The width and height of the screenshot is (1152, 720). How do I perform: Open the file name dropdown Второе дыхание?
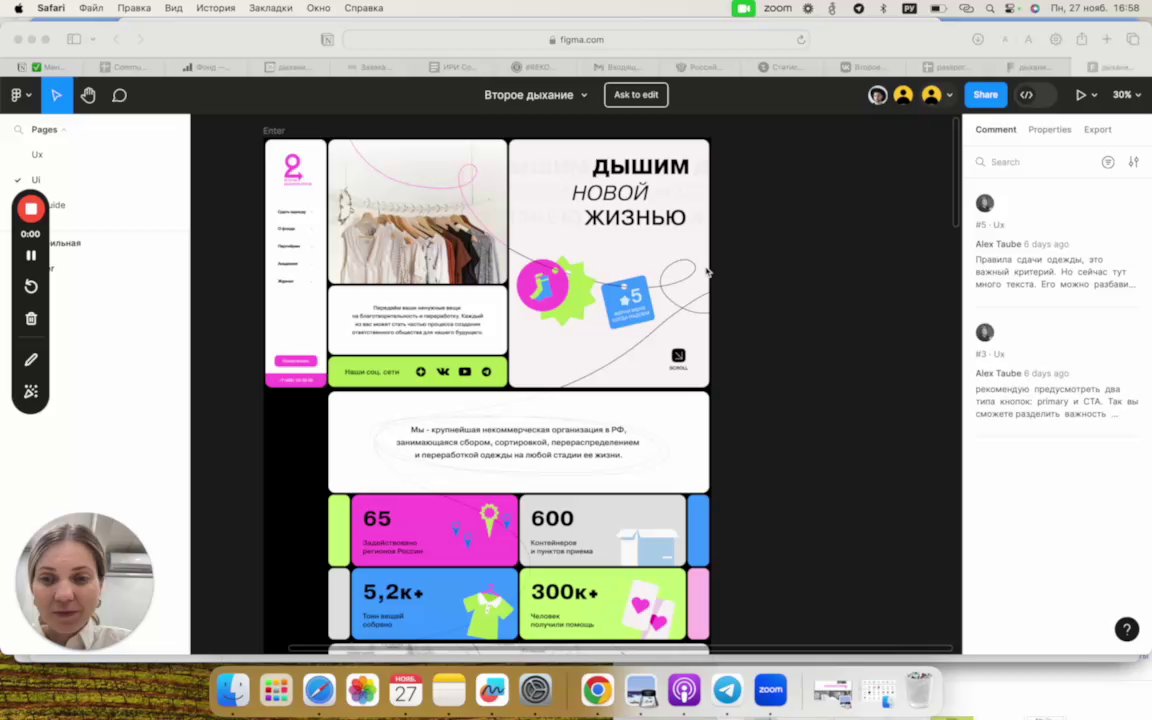(x=536, y=95)
